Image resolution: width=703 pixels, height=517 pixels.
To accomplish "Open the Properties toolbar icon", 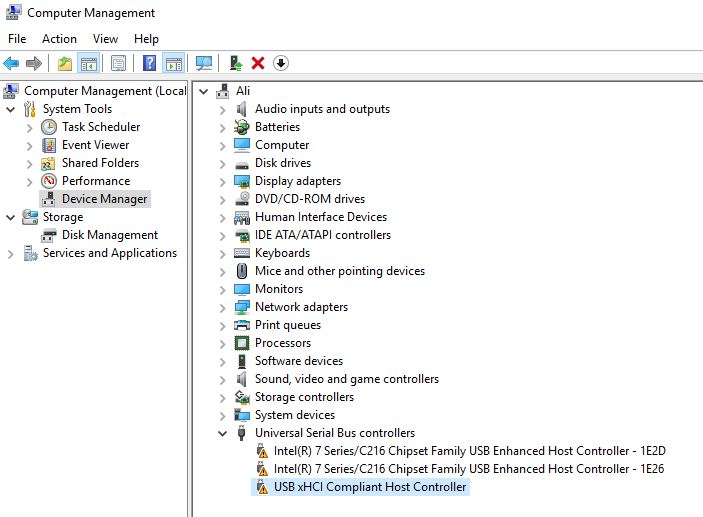I will (118, 63).
